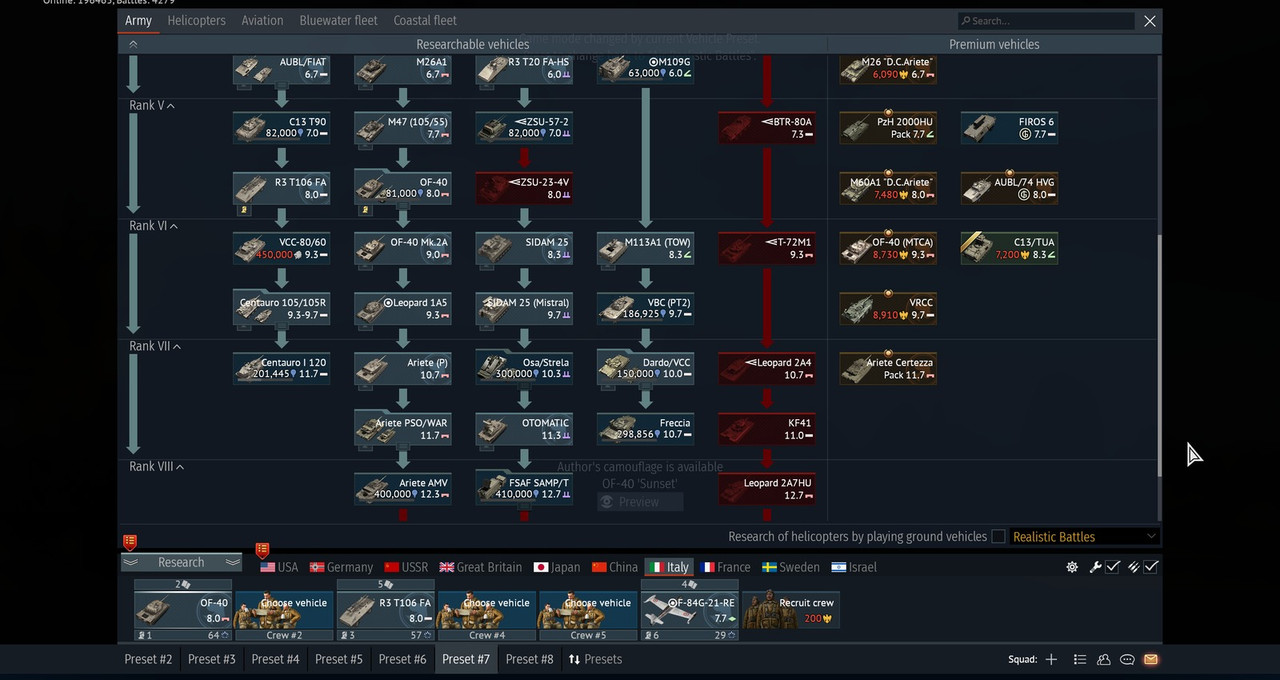1280x680 pixels.
Task: Toggle the checkbox next to ammo refill icon
Action: pos(1152,567)
